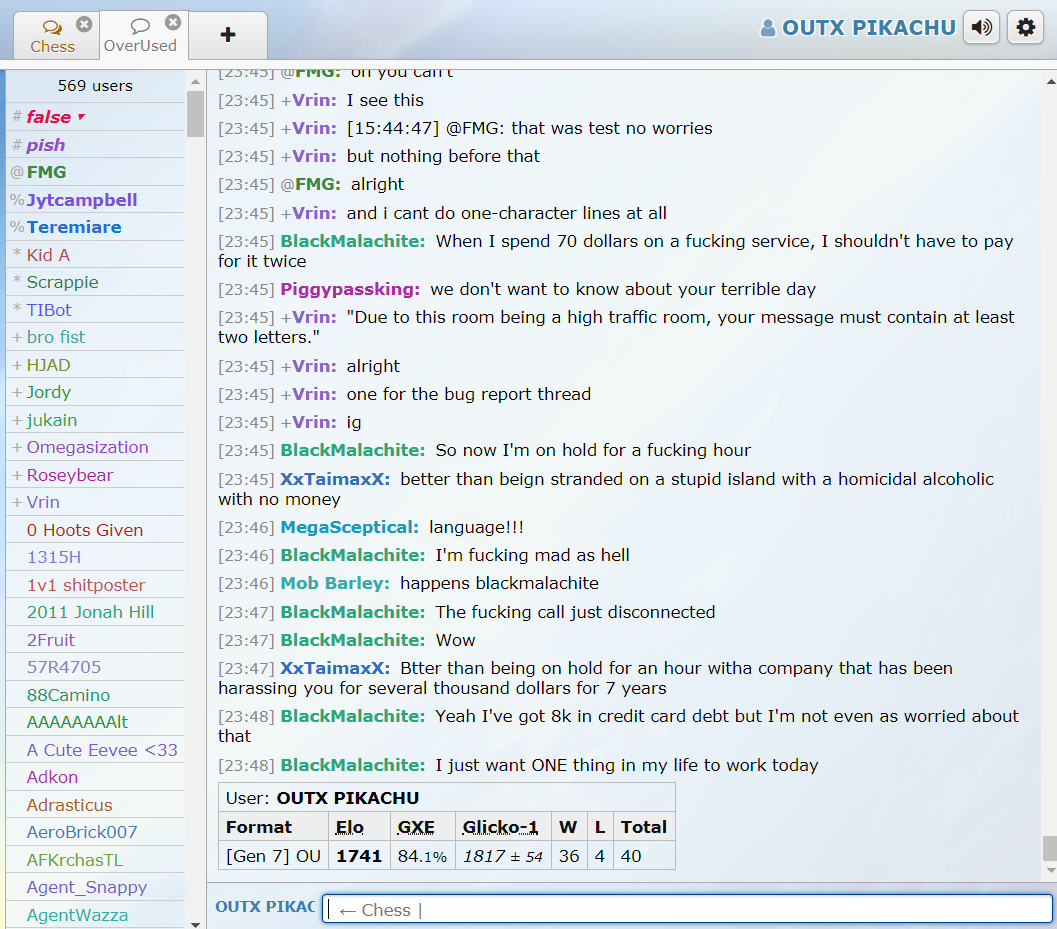Click the Elo column header in ladder table

[x=350, y=827]
